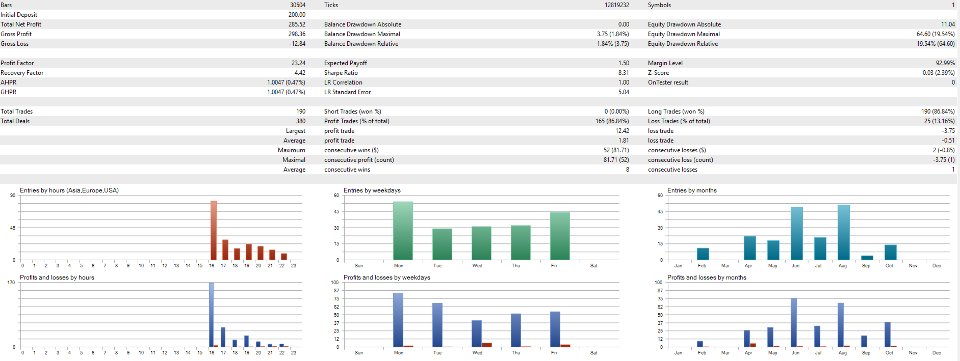The image size is (960, 361).
Task: Click the hour 16 blue bar in Profits and losses by hours
Action: pos(211,314)
